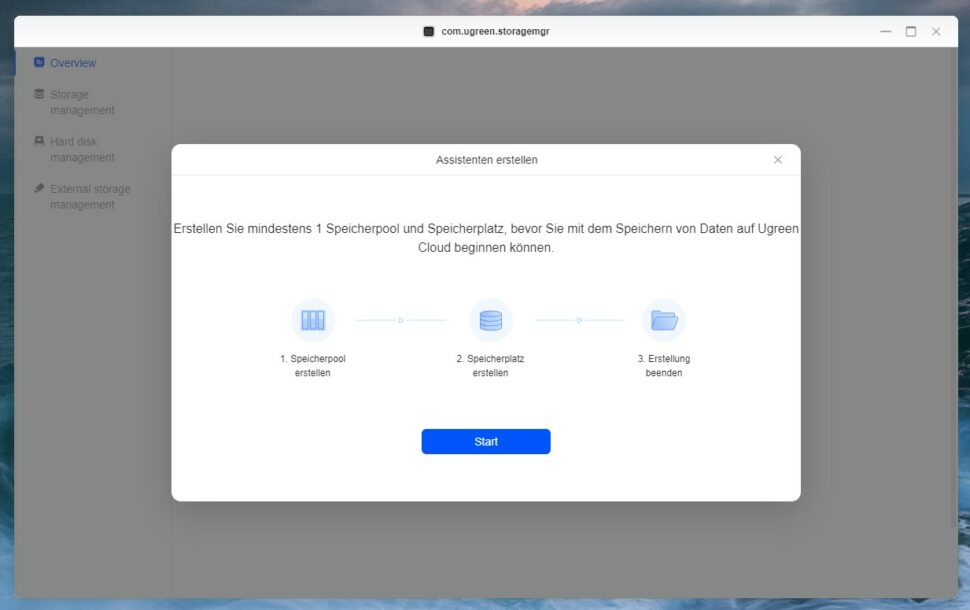Click the Speicherplatz erstellen database icon
Screen dimensions: 970x610
coord(491,320)
